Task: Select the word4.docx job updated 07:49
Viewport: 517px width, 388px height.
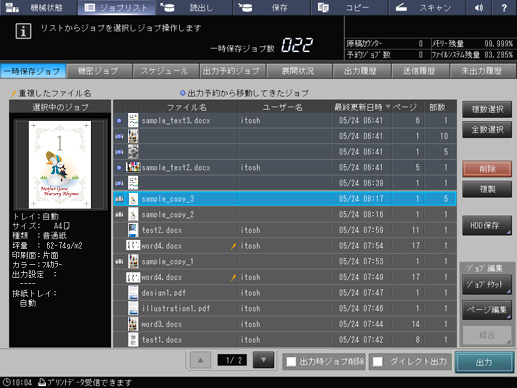Action: (x=285, y=277)
